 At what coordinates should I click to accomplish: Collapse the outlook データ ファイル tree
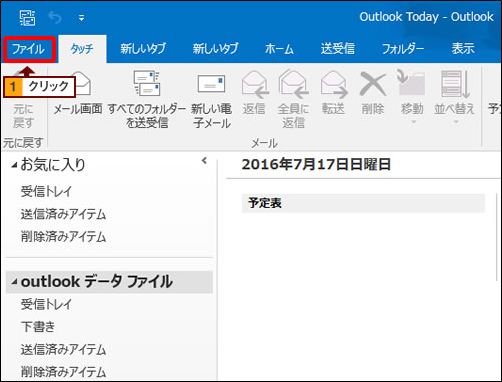pos(14,282)
